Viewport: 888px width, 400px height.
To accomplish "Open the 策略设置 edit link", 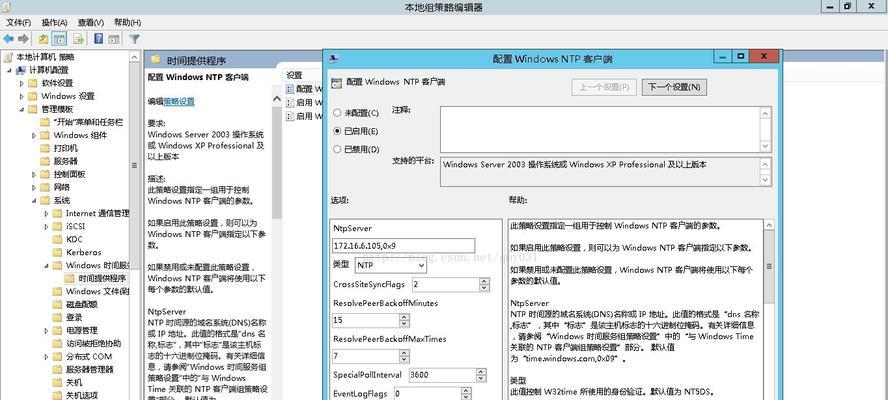I will coord(179,101).
